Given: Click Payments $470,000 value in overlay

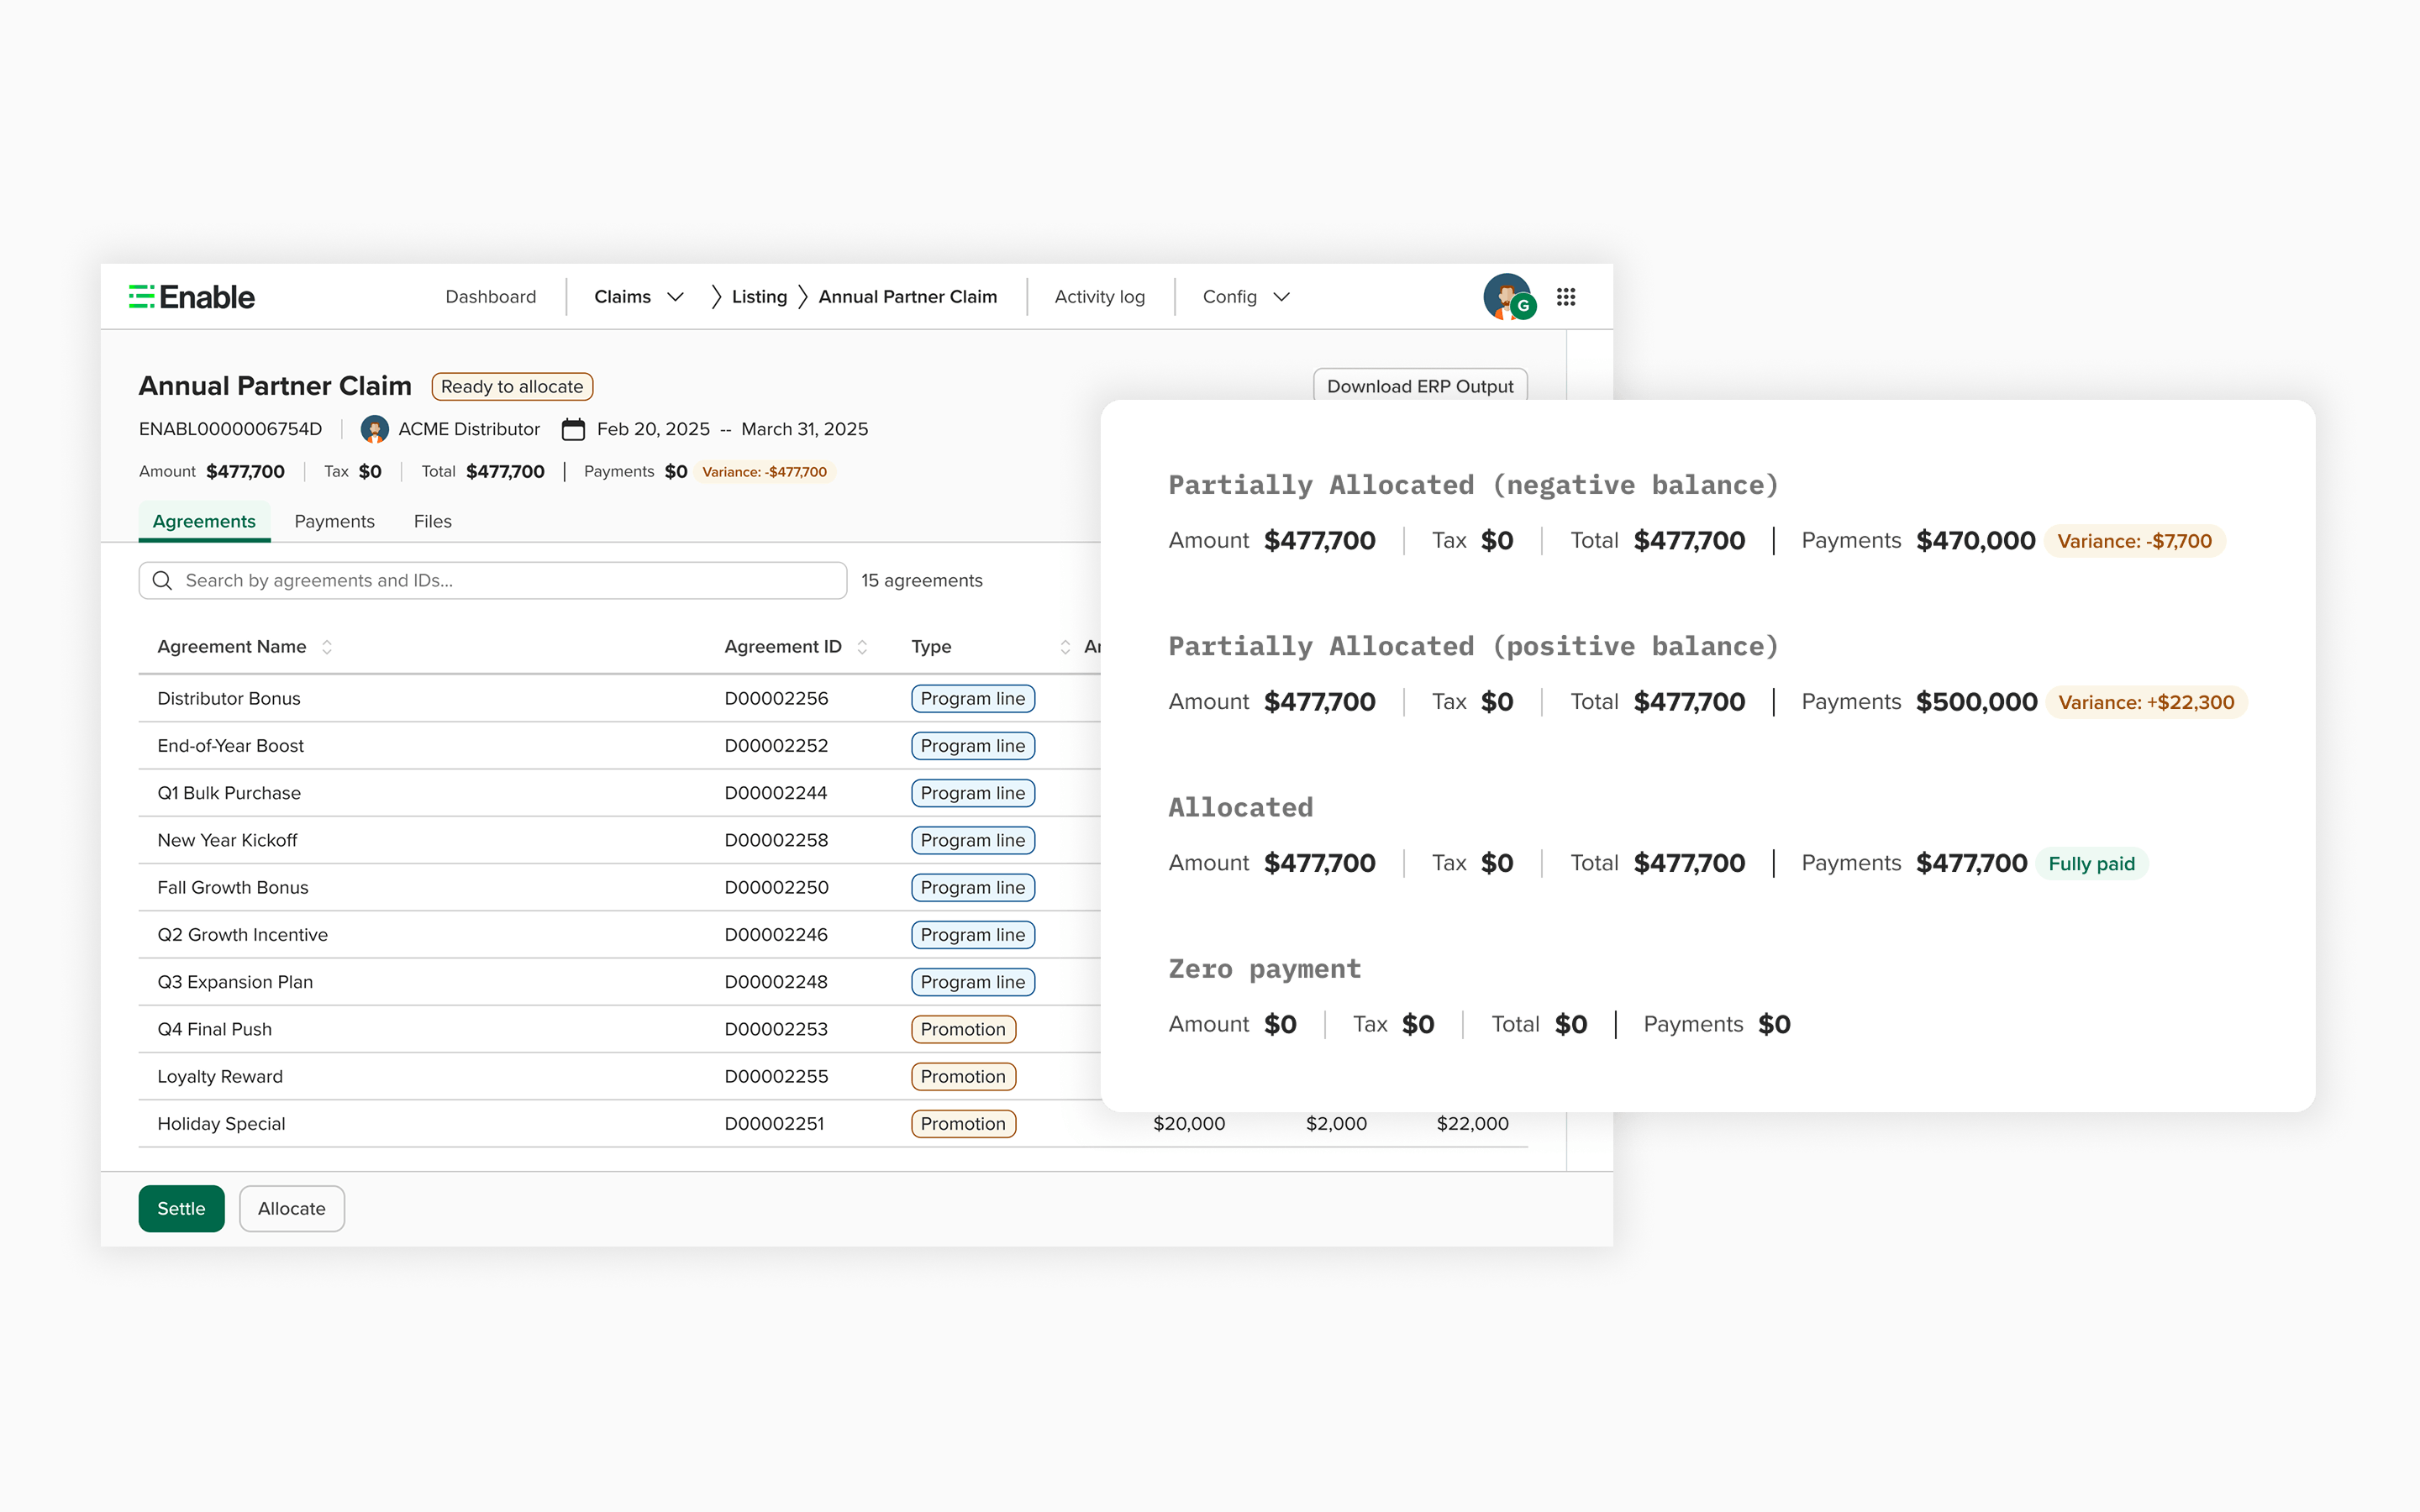Looking at the screenshot, I should point(1975,541).
